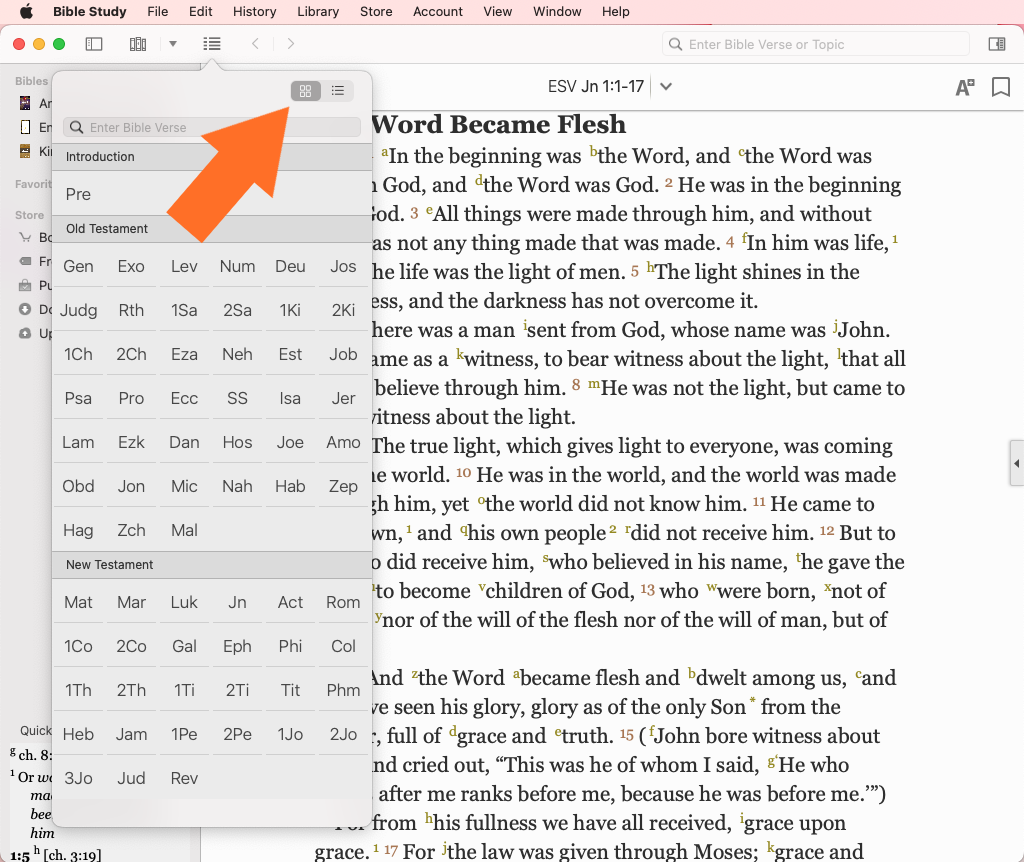
Task: Click the Enter Bible Verse field in popover
Action: 212,127
